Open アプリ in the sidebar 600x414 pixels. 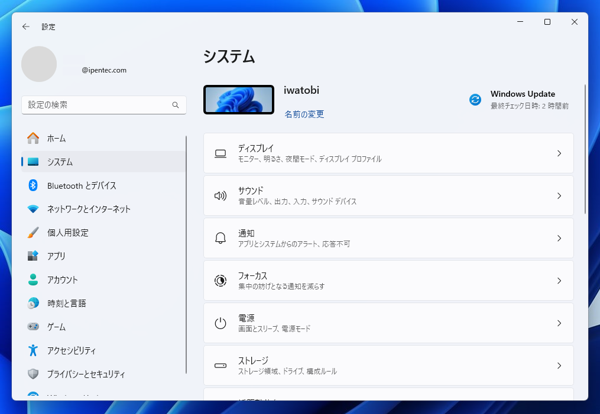[x=103, y=256]
